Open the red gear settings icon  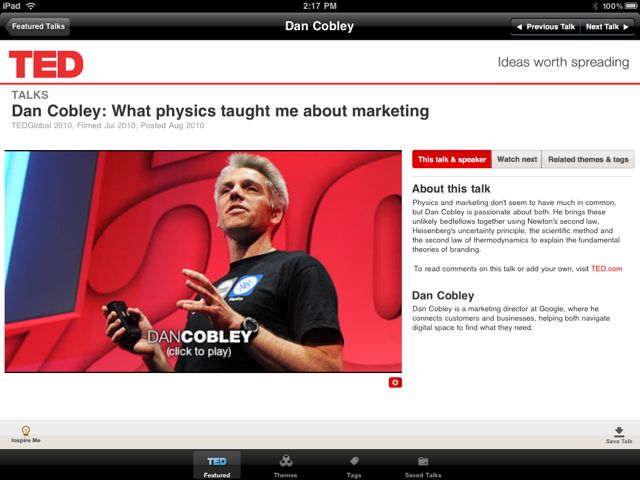tap(395, 382)
